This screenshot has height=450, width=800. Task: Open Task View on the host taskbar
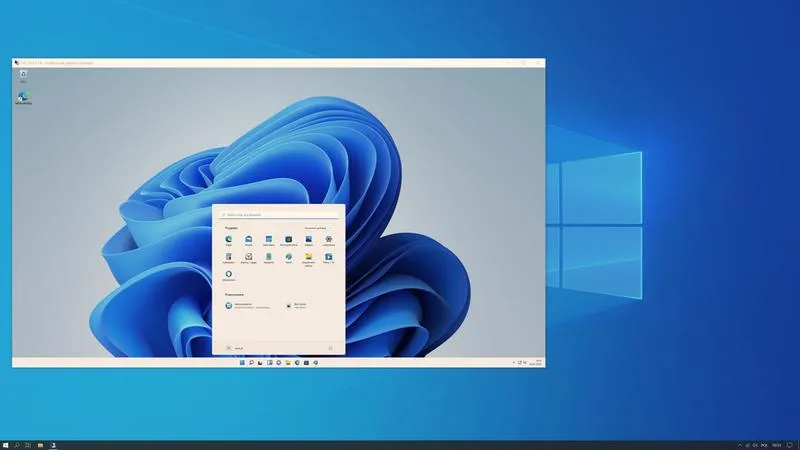[x=28, y=445]
